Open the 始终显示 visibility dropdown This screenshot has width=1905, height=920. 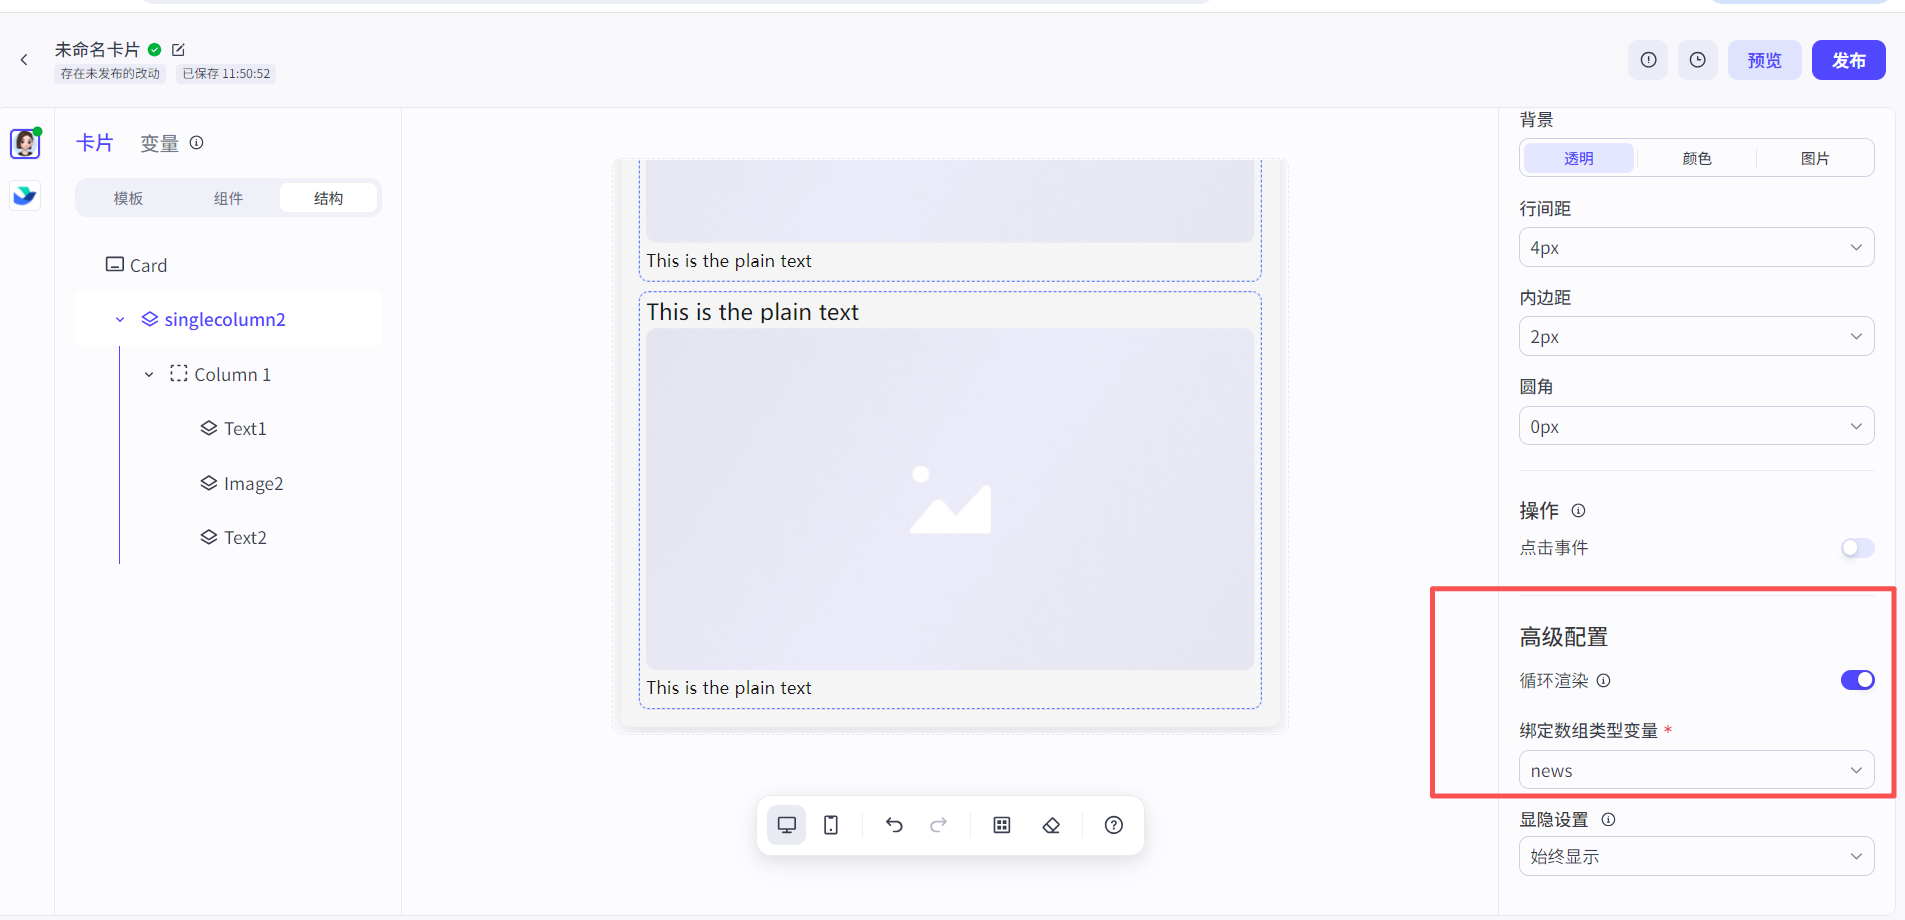[x=1697, y=856]
